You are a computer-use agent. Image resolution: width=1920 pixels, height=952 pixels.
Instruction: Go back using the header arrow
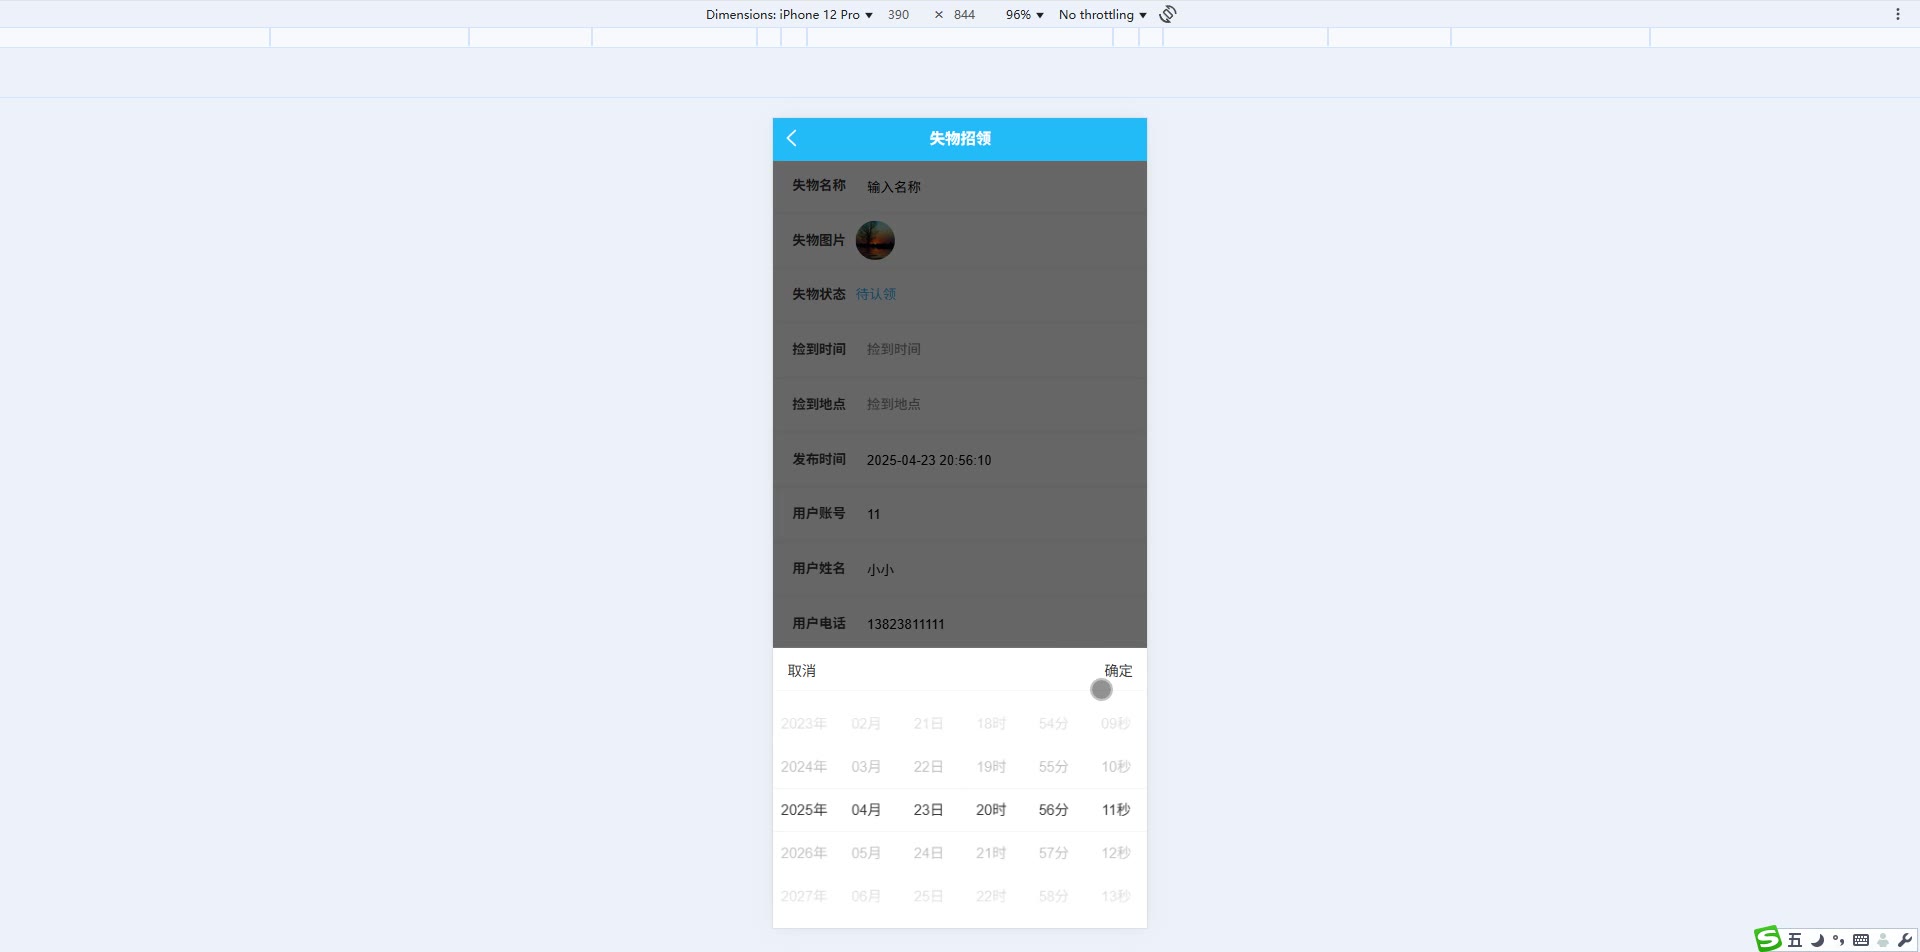point(791,138)
